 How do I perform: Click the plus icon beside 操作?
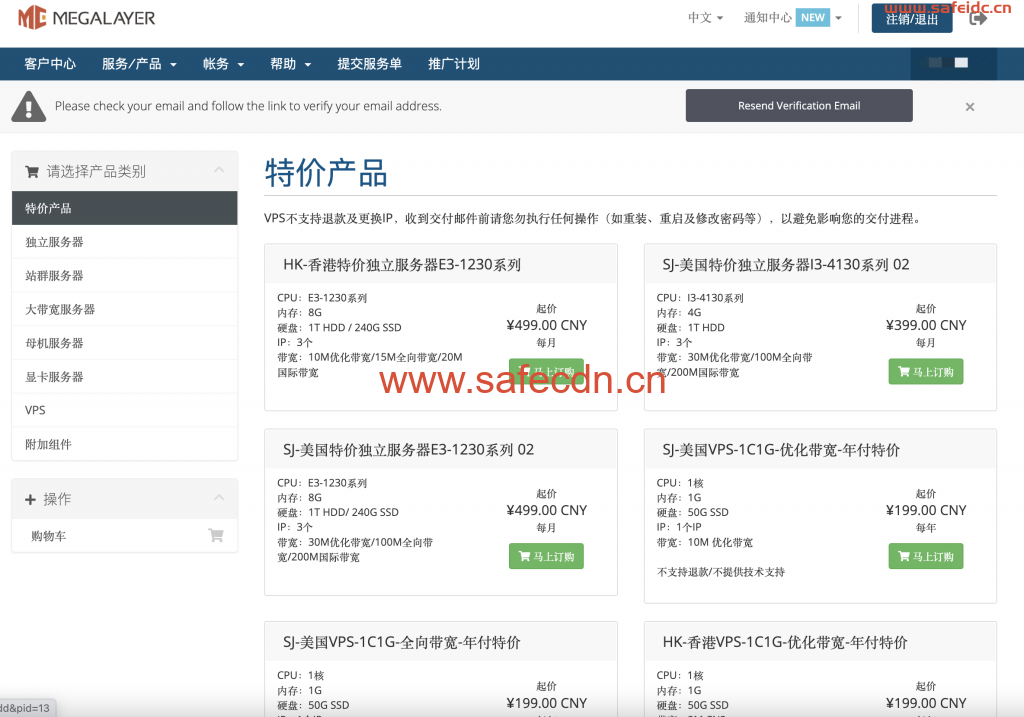pos(30,500)
